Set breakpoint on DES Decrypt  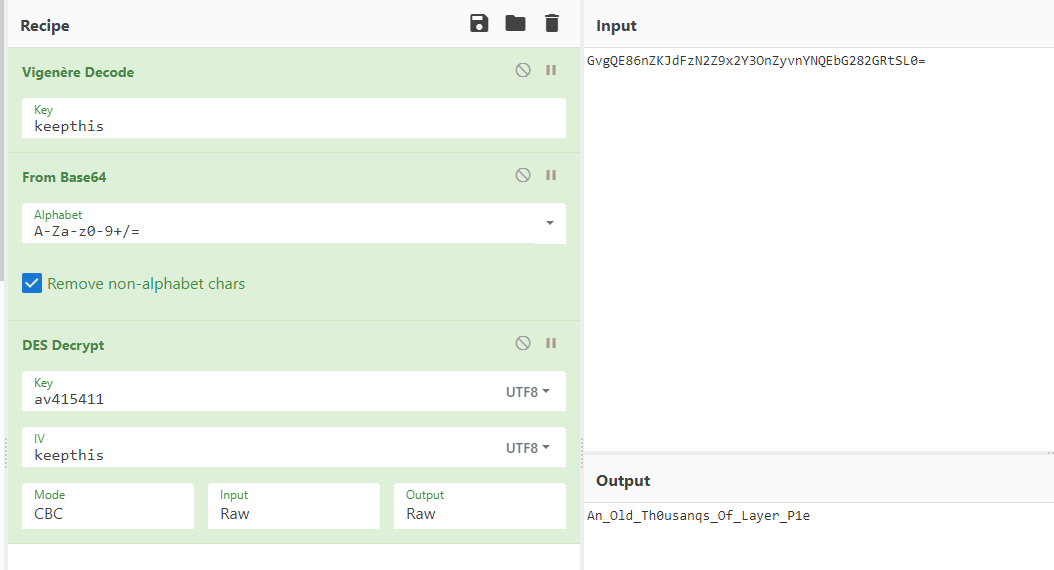tap(550, 344)
